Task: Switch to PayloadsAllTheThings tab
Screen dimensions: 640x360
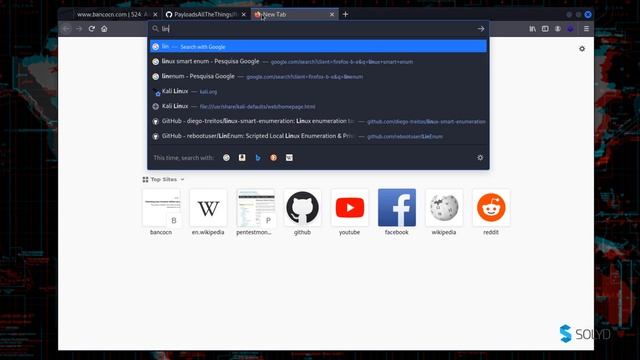Action: pos(206,14)
